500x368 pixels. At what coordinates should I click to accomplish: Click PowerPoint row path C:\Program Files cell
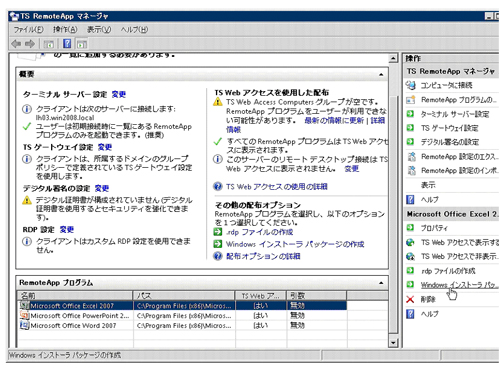point(184,315)
